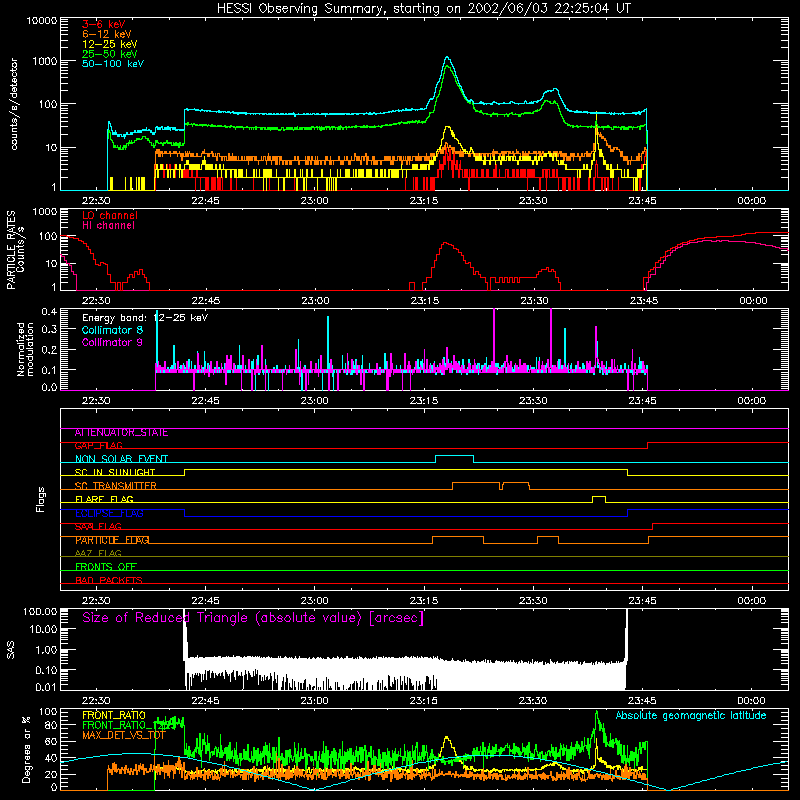This screenshot has width=800, height=800.
Task: Click the Size of Reduced Triangle caption
Action: click(253, 618)
